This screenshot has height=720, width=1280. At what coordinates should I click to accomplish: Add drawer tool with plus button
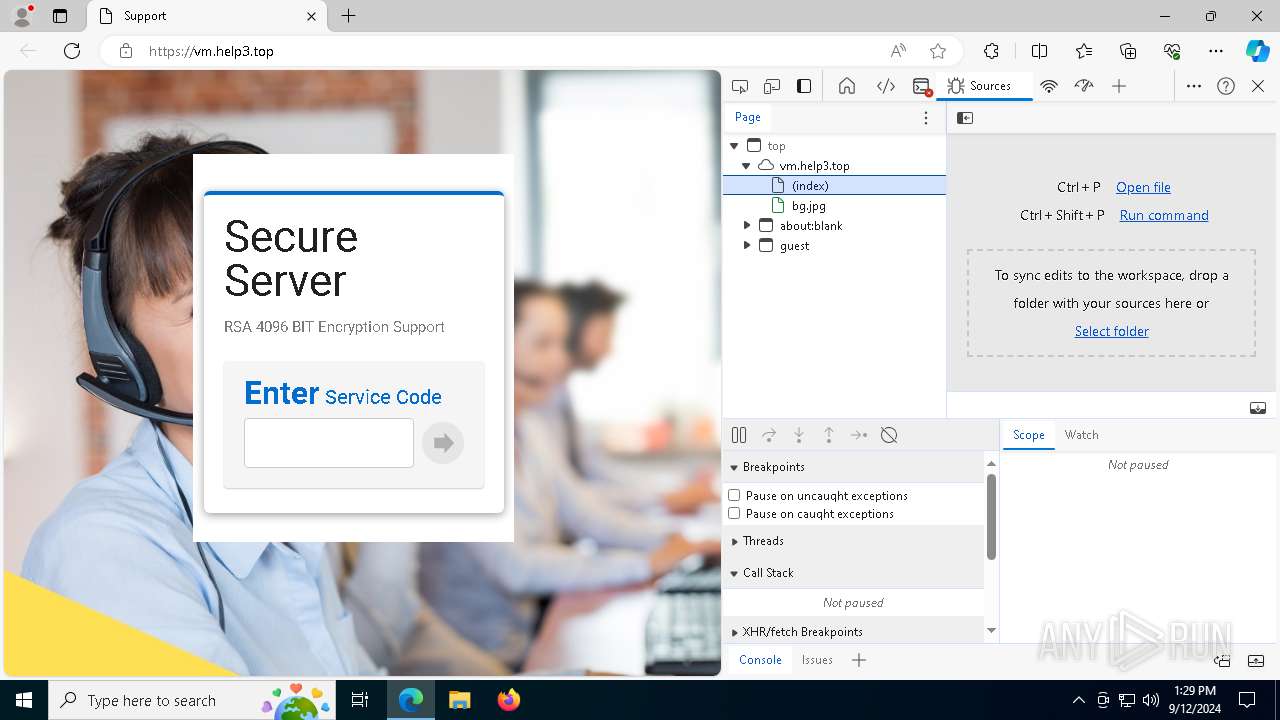coord(858,660)
